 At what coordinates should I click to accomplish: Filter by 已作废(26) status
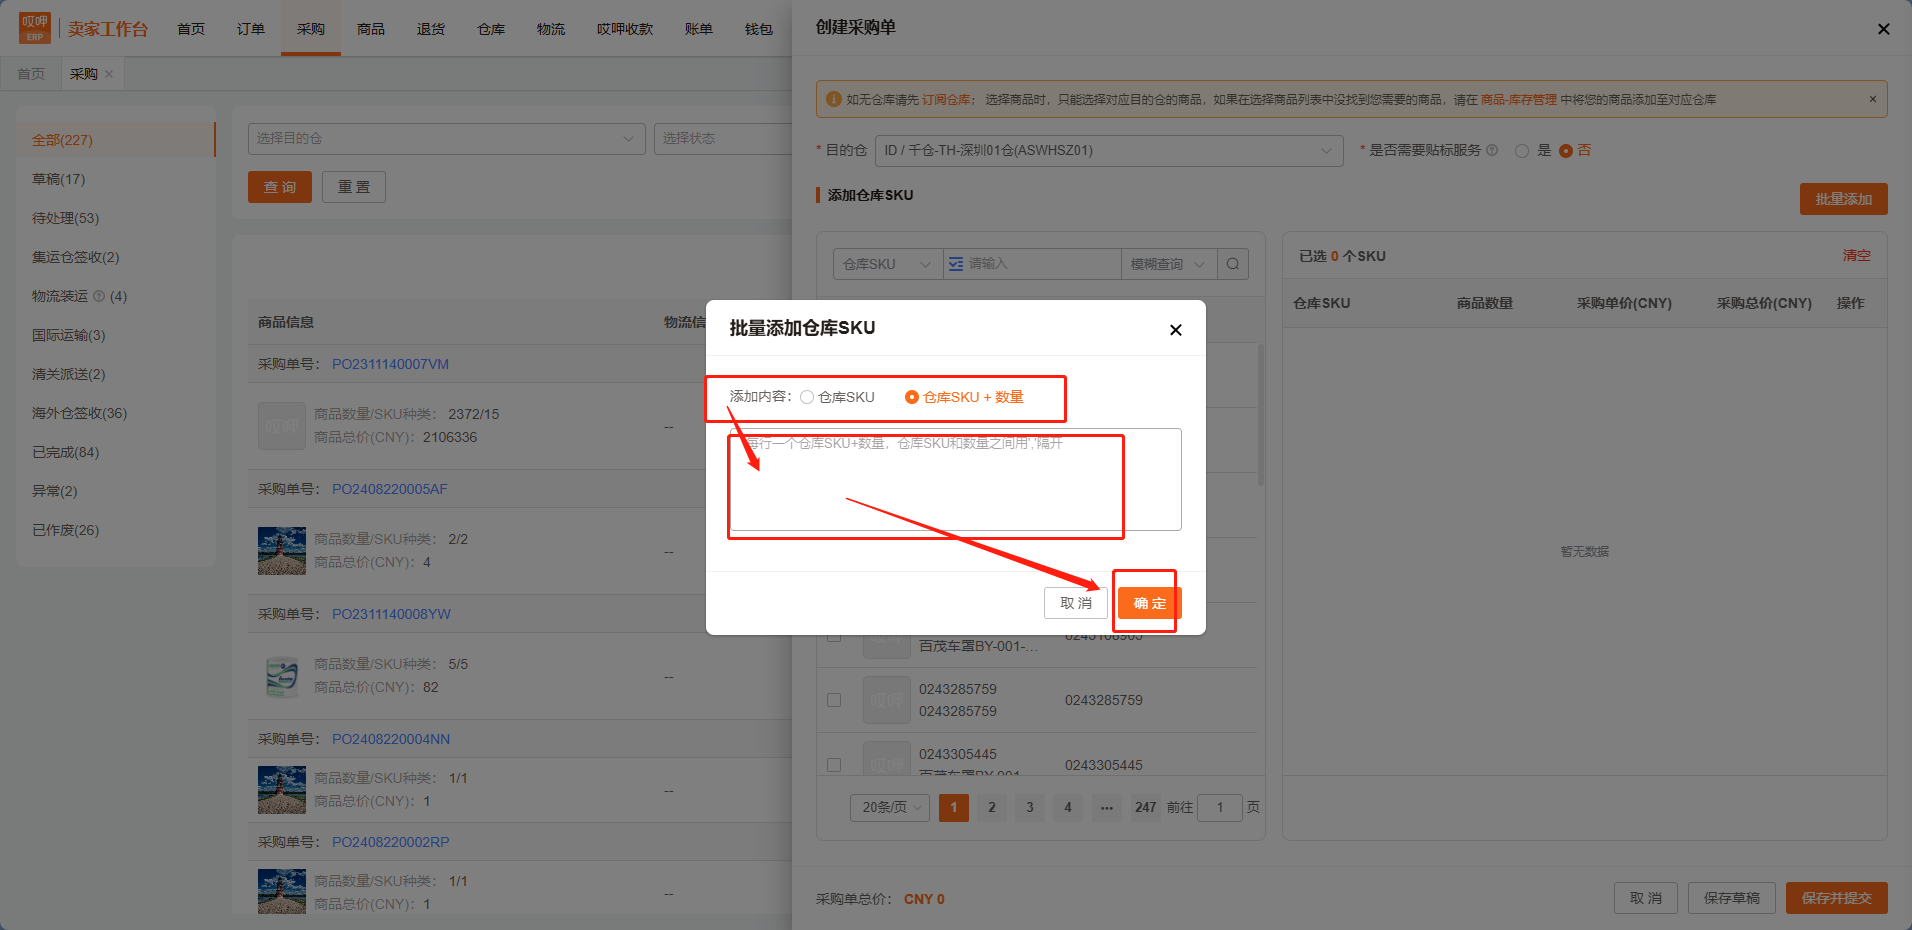(66, 530)
